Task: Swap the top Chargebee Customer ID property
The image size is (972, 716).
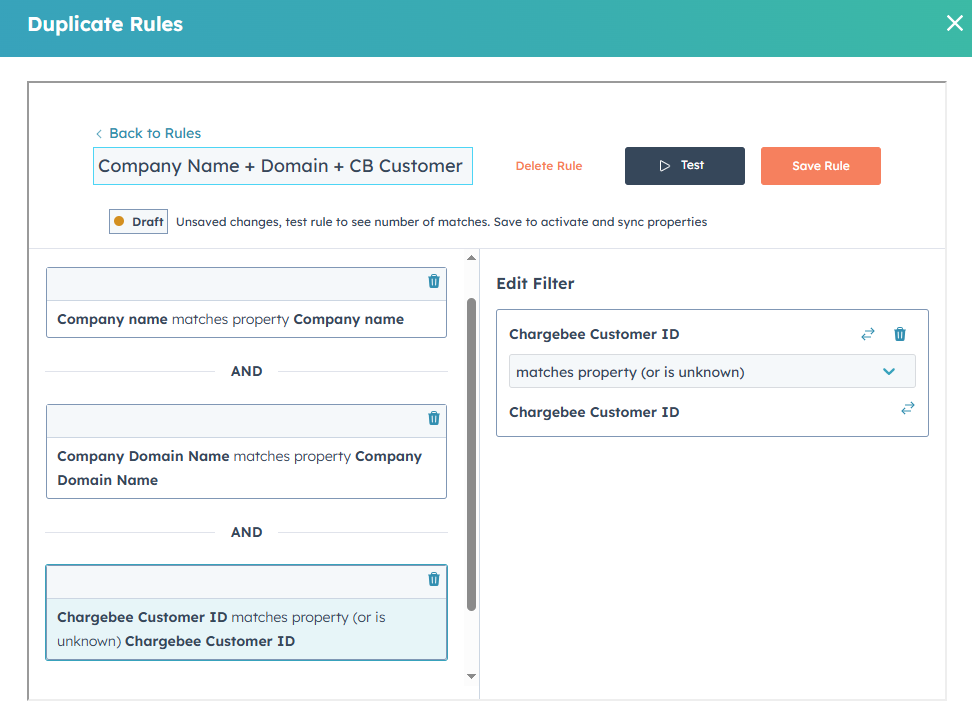Action: [867, 335]
